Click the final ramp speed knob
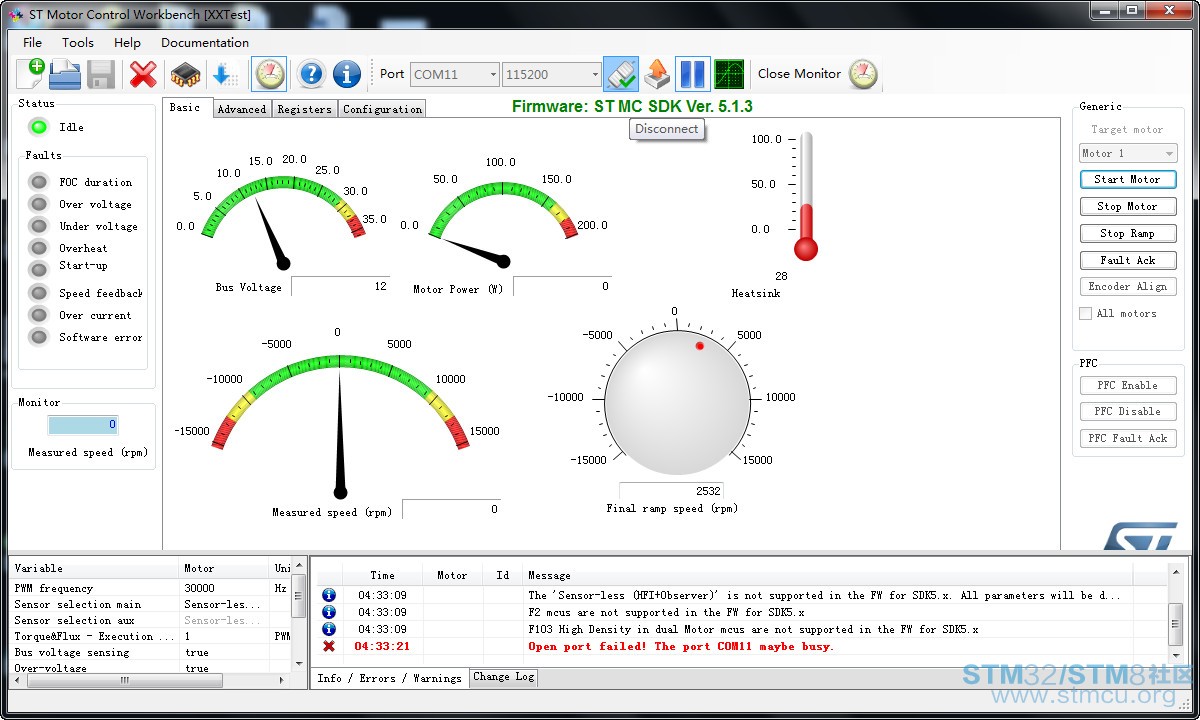The height and width of the screenshot is (720, 1200). 678,403
